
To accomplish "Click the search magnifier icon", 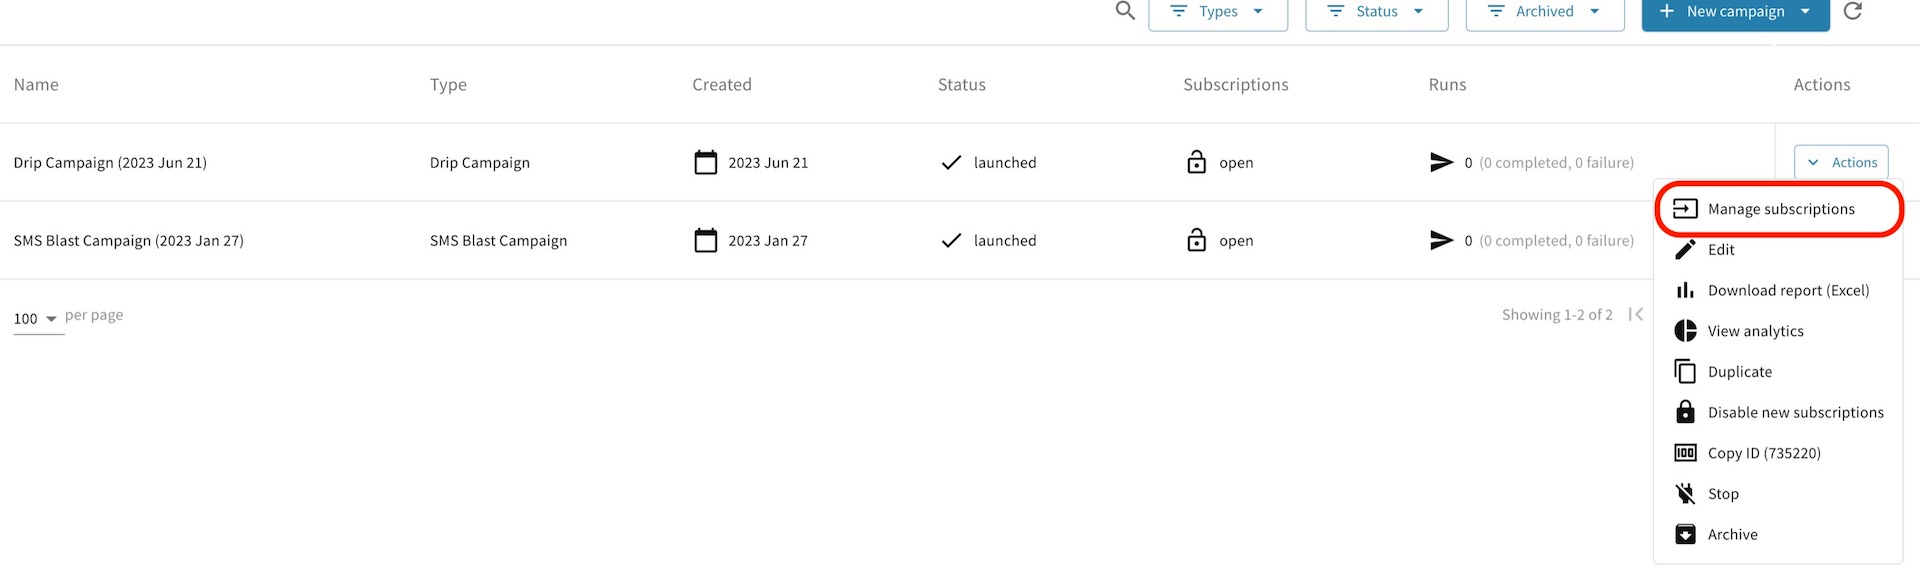I will 1125,11.
